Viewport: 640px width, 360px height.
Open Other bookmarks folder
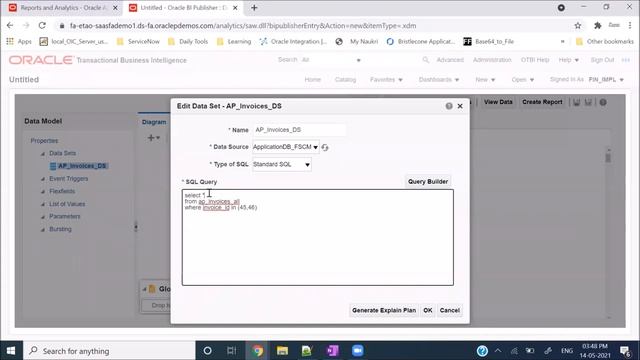[x=604, y=42]
